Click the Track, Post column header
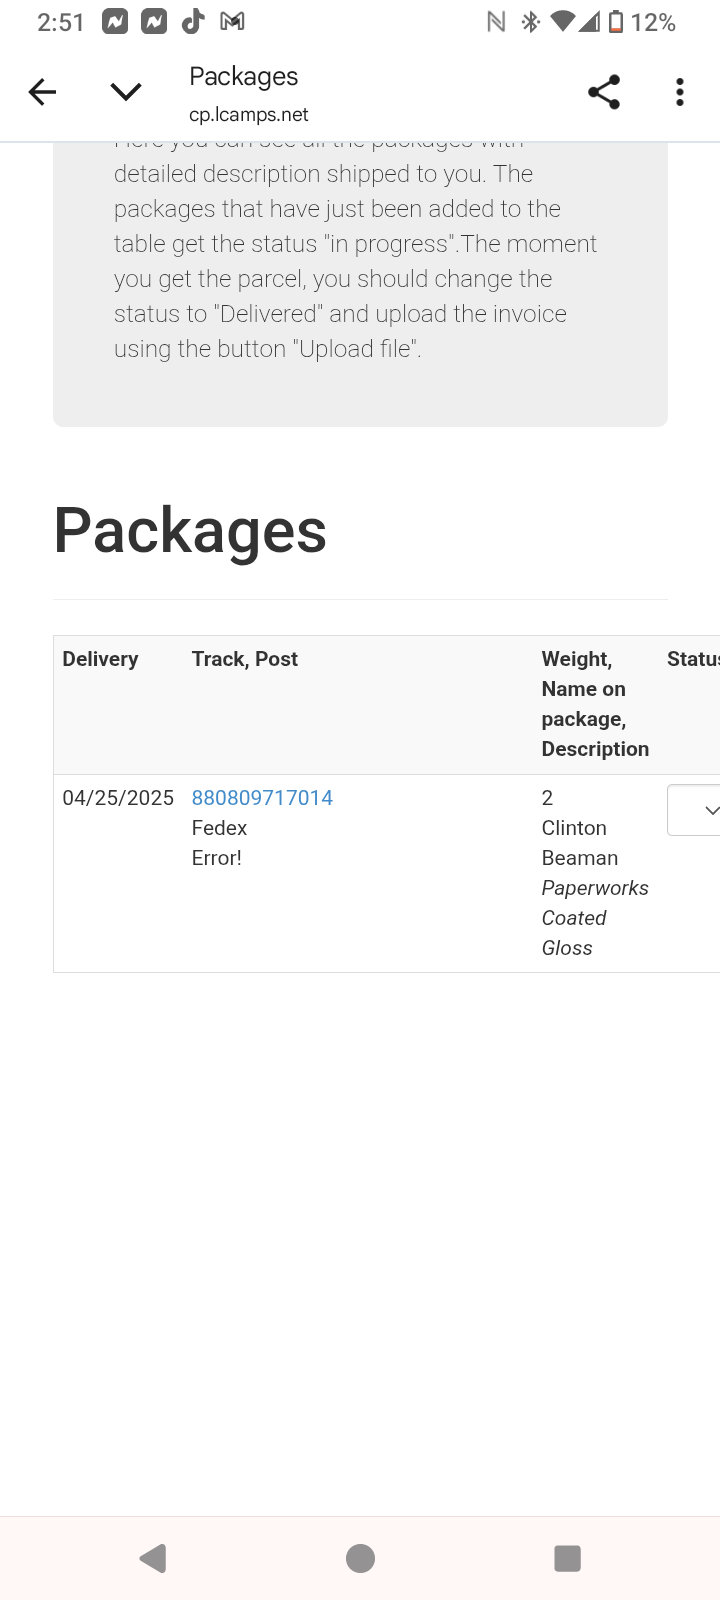720x1600 pixels. point(245,659)
